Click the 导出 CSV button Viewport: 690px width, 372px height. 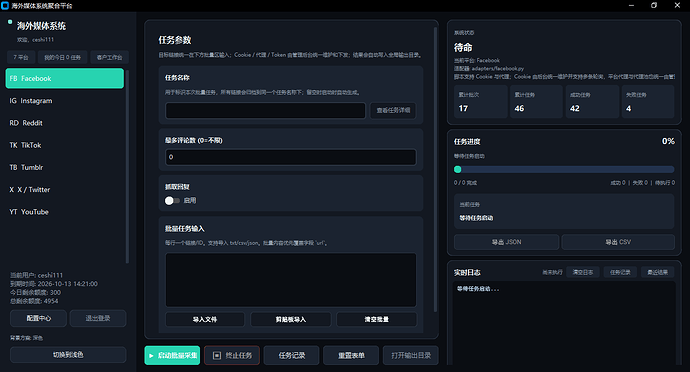[618, 242]
